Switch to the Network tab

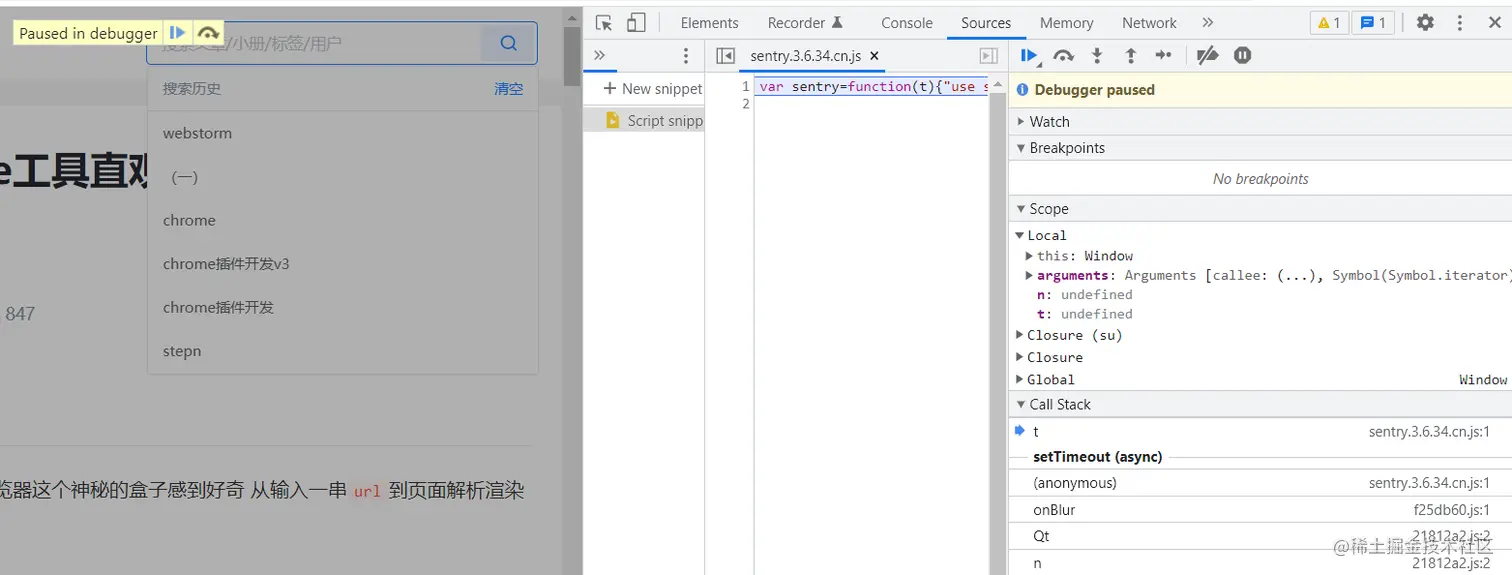pyautogui.click(x=1149, y=22)
